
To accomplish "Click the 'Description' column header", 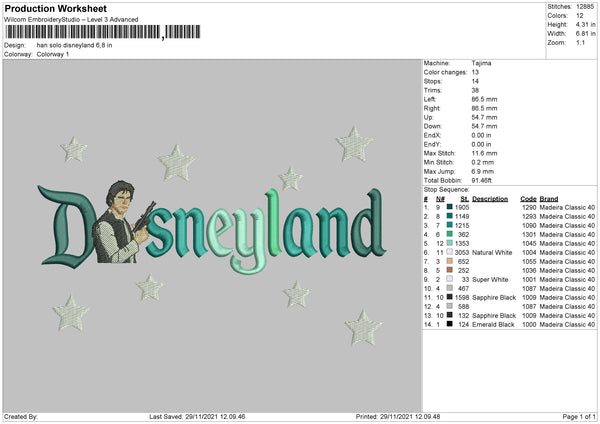I will click(490, 199).
